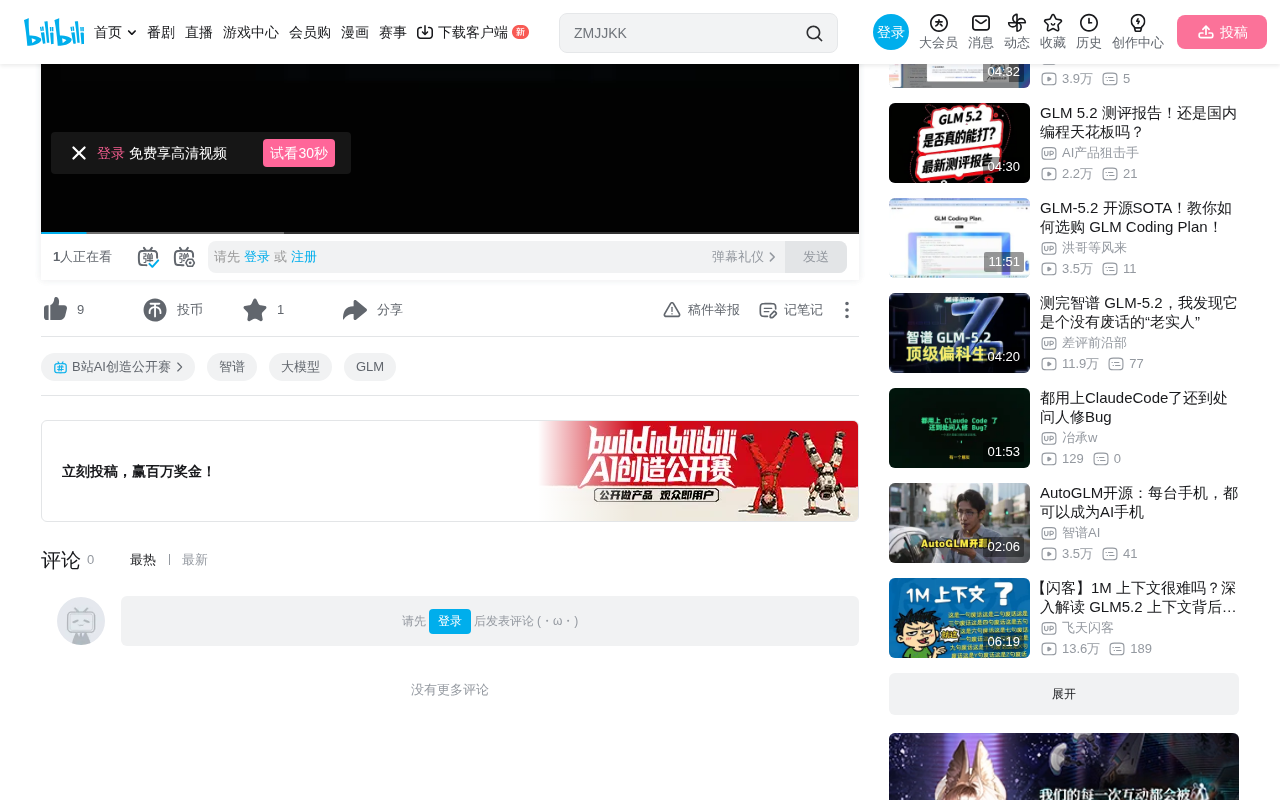Click the blue 登录 avatar button
The width and height of the screenshot is (1280, 800).
891,32
